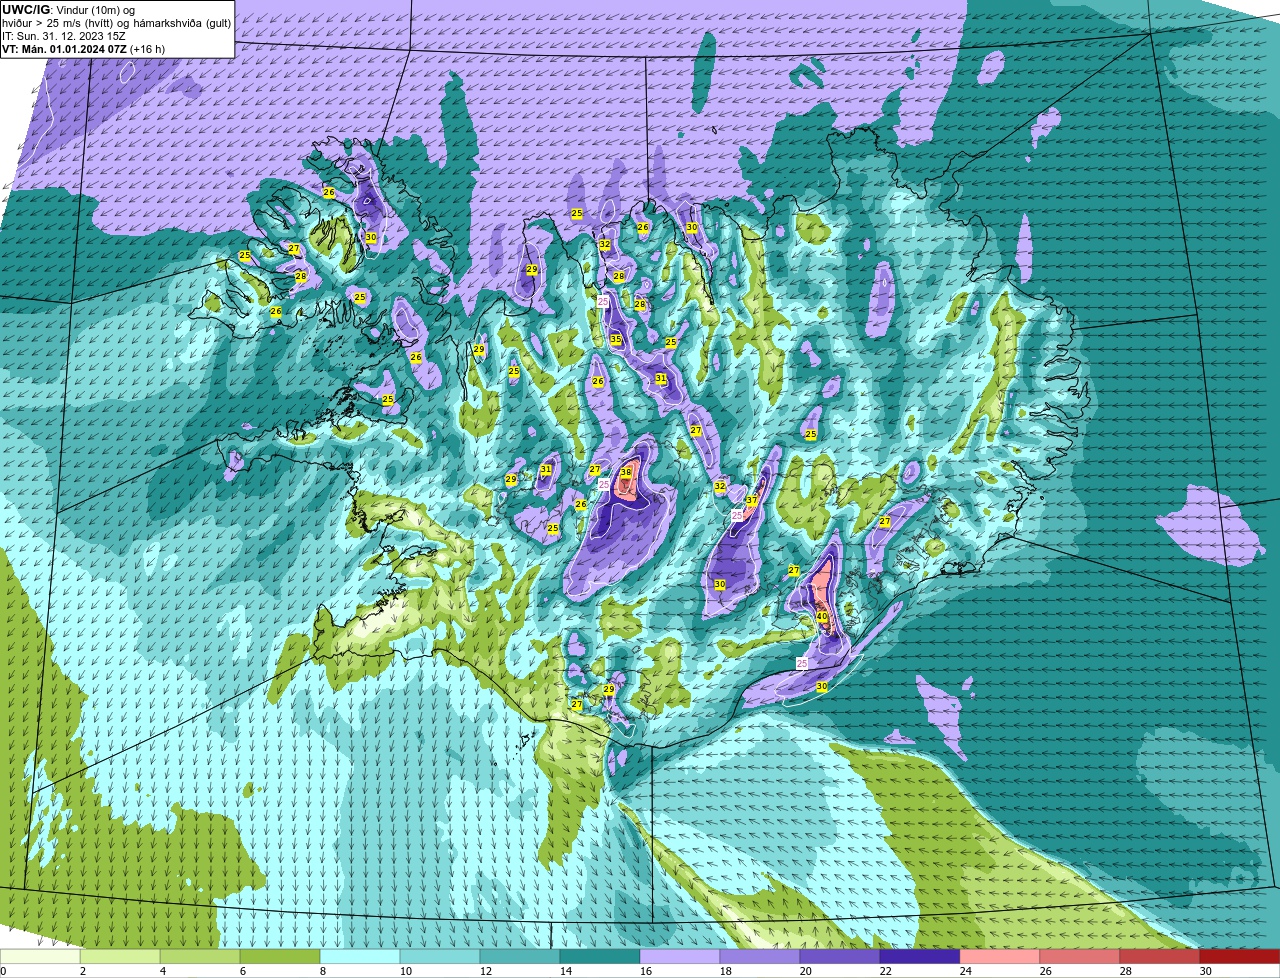Image resolution: width=1280 pixels, height=978 pixels.
Task: Select the 20–22 m/s violet legend swatch
Action: (840, 956)
